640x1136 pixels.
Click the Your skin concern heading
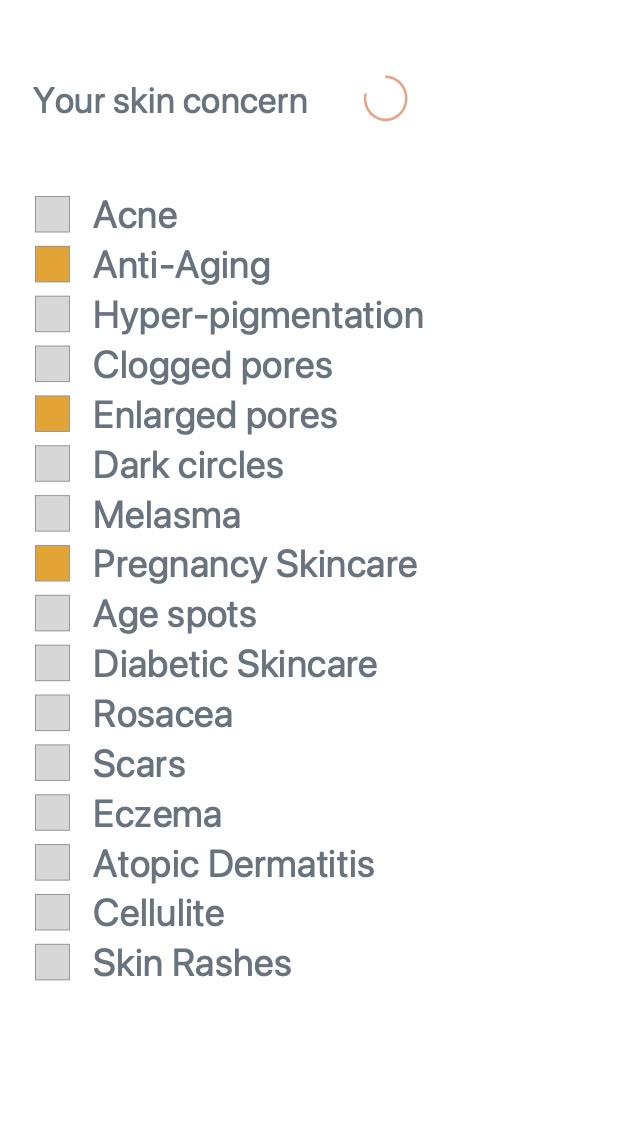(x=170, y=101)
